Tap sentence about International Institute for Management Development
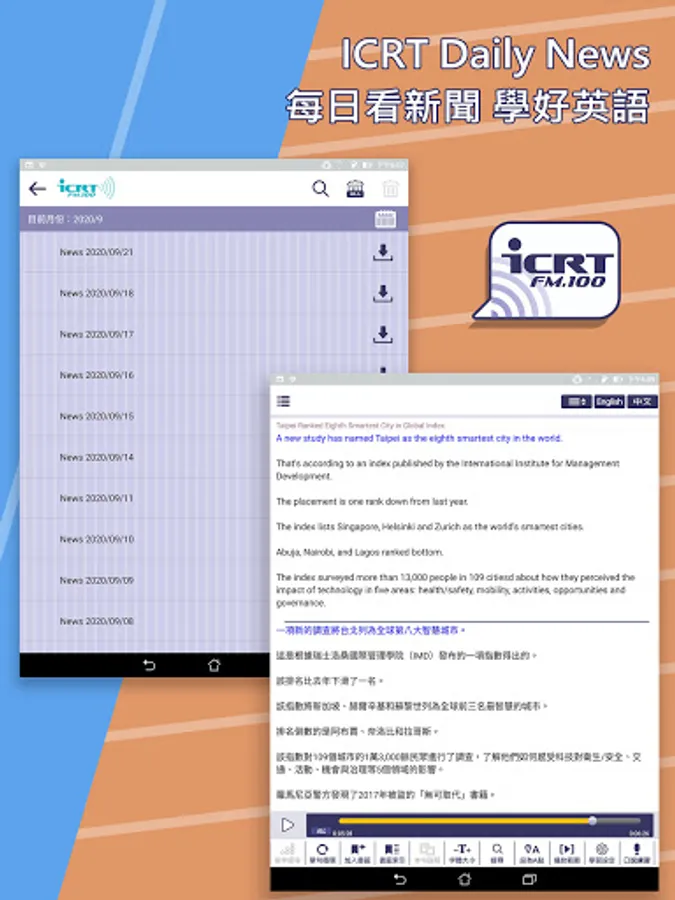Viewport: 675px width, 900px height. point(448,470)
